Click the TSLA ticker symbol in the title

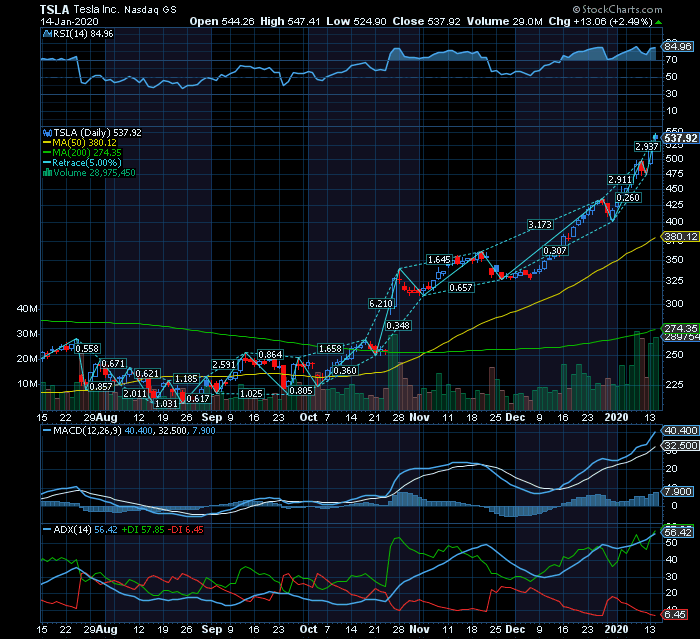(x=55, y=9)
